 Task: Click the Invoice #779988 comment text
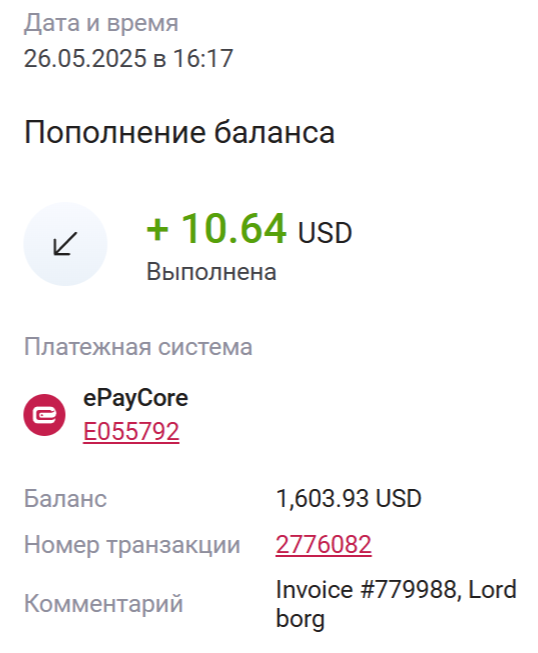point(369,590)
